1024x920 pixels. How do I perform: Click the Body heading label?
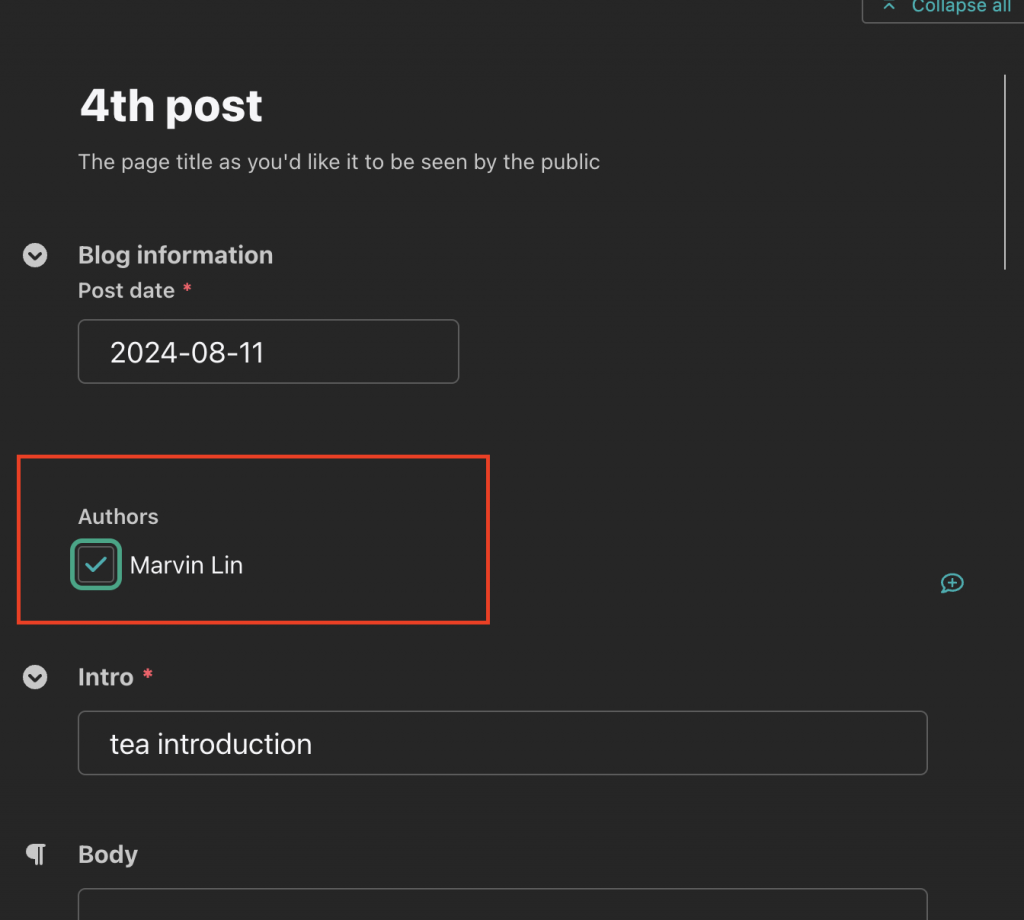pyautogui.click(x=108, y=855)
